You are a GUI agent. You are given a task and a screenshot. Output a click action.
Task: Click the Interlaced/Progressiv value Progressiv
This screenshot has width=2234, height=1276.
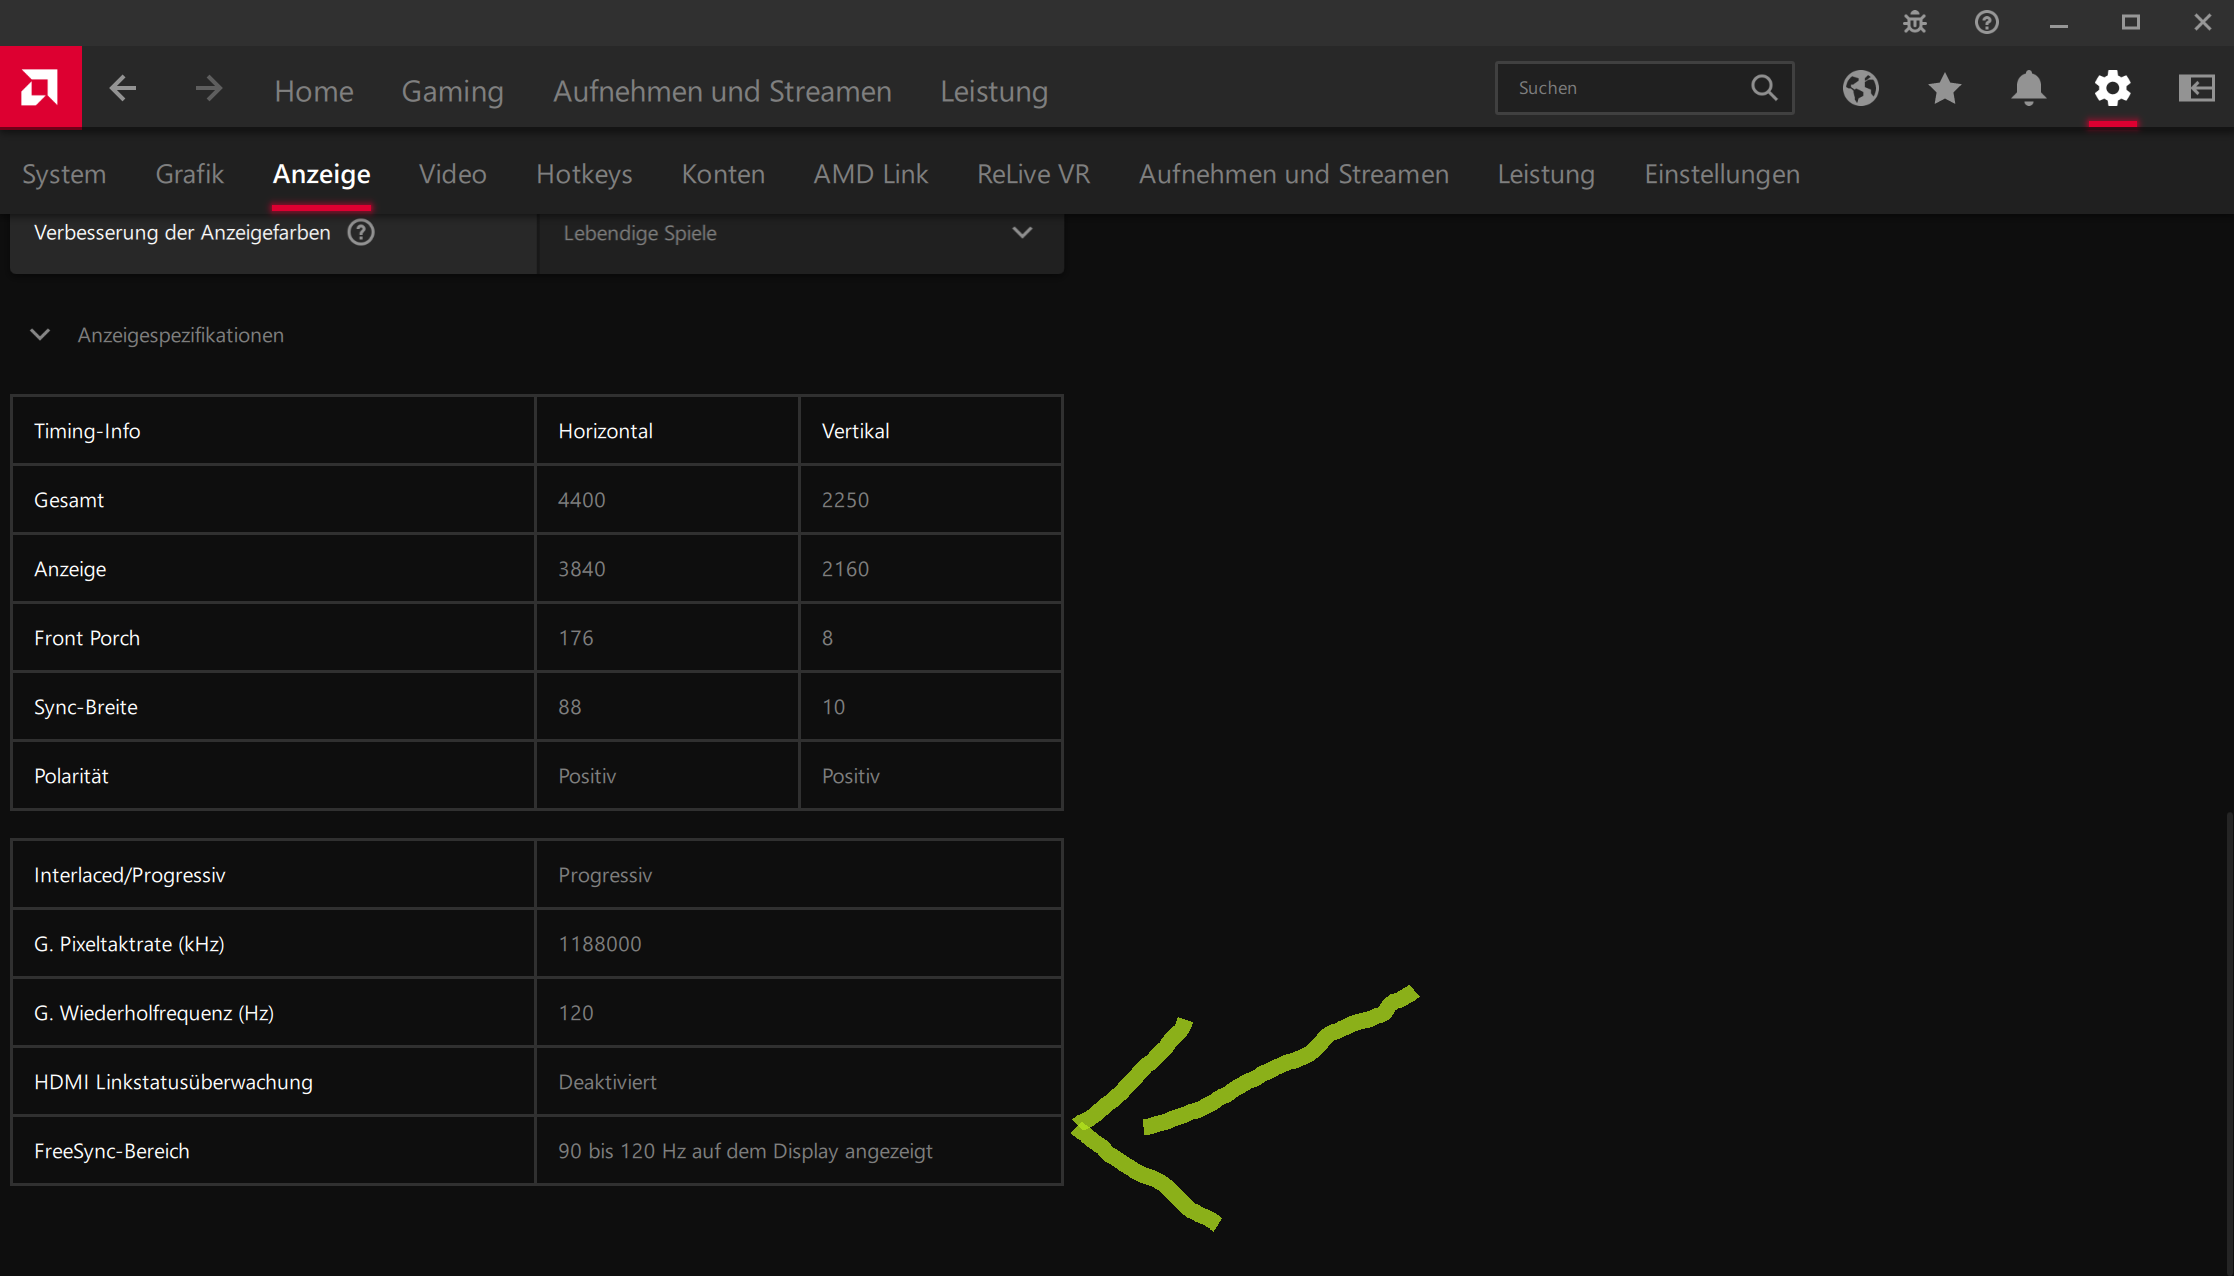(605, 875)
